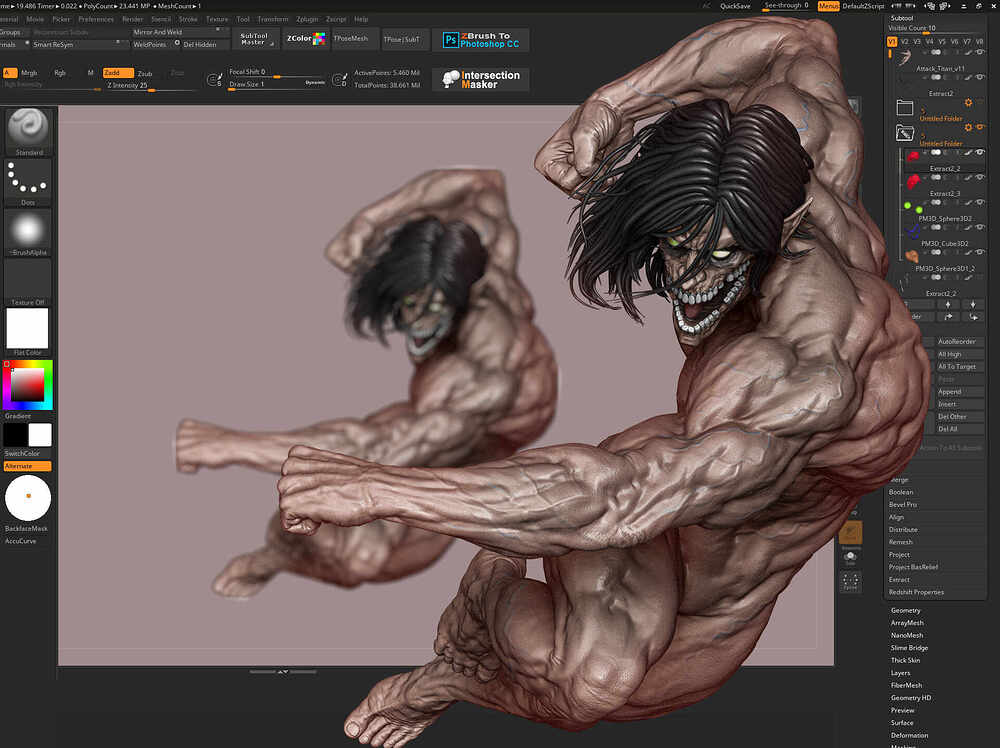1000x748 pixels.
Task: Select the PM3D_Sphere3D1_2 orange thumbnail
Action: [x=911, y=256]
